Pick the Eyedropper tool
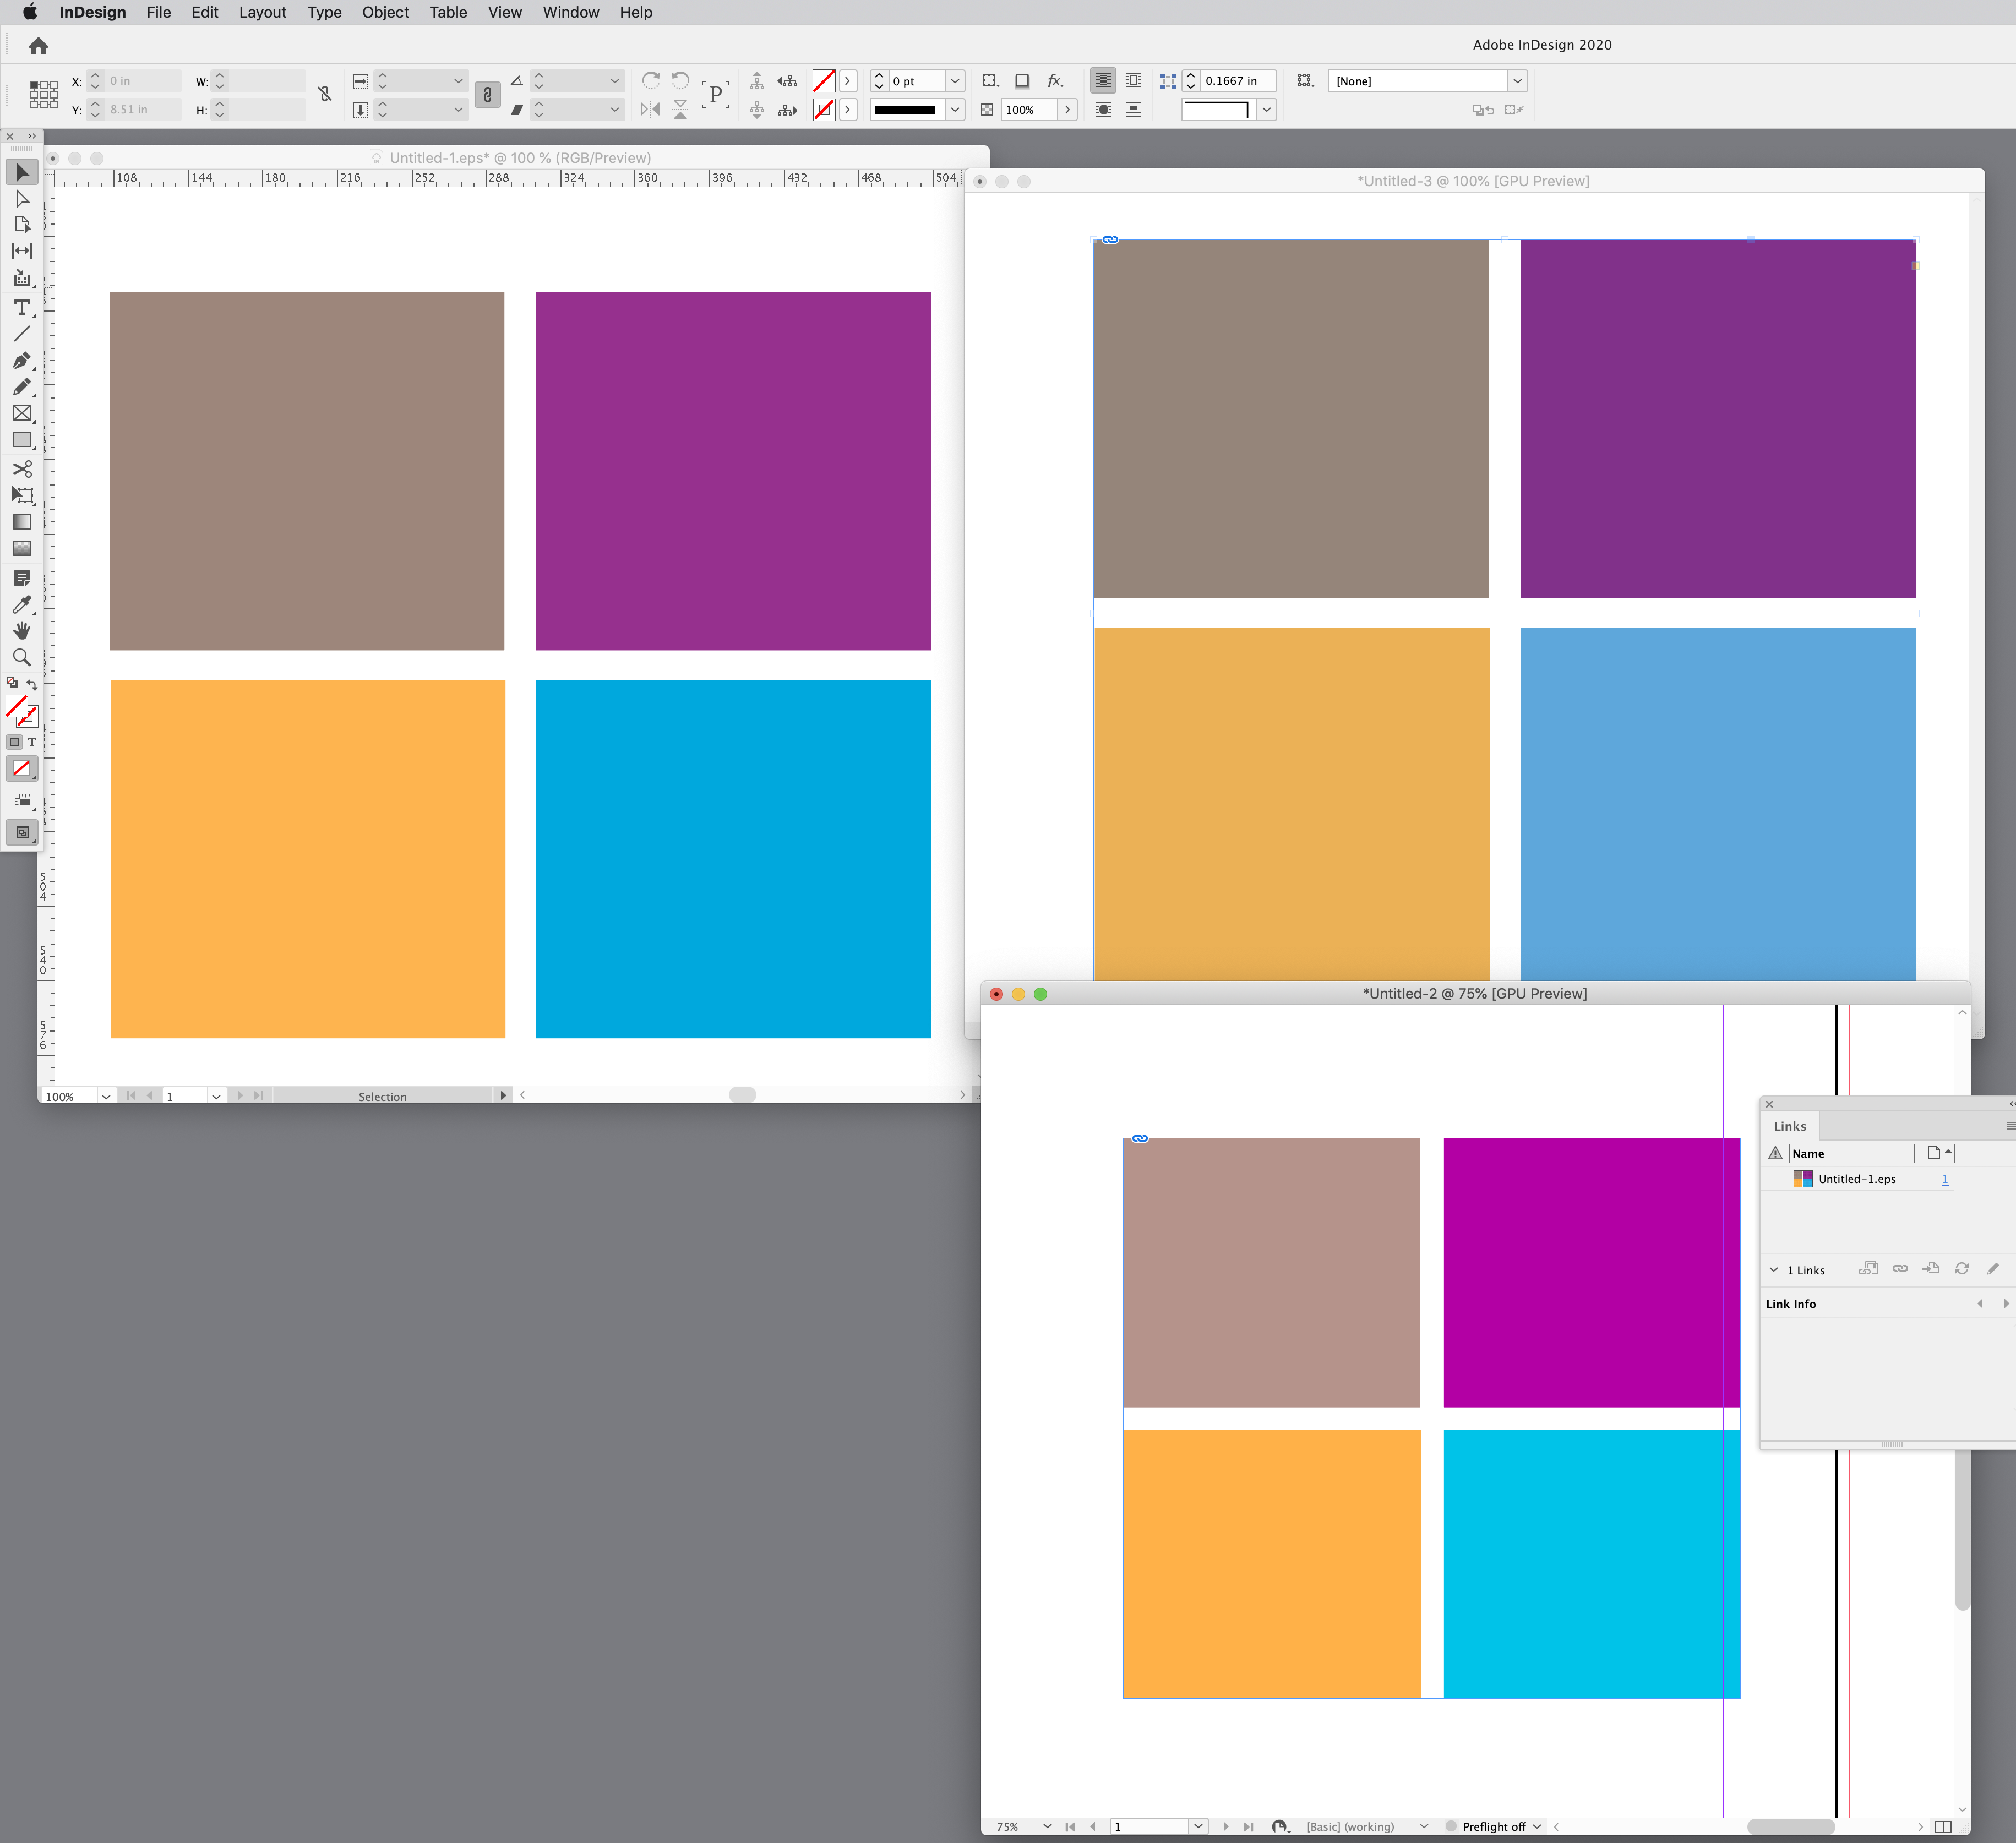2016x1843 pixels. tap(22, 604)
